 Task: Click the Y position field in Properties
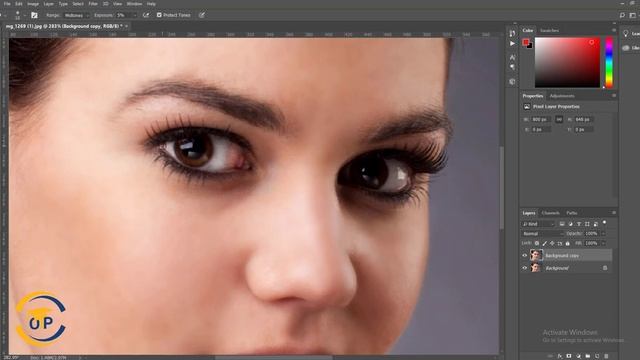coord(584,129)
